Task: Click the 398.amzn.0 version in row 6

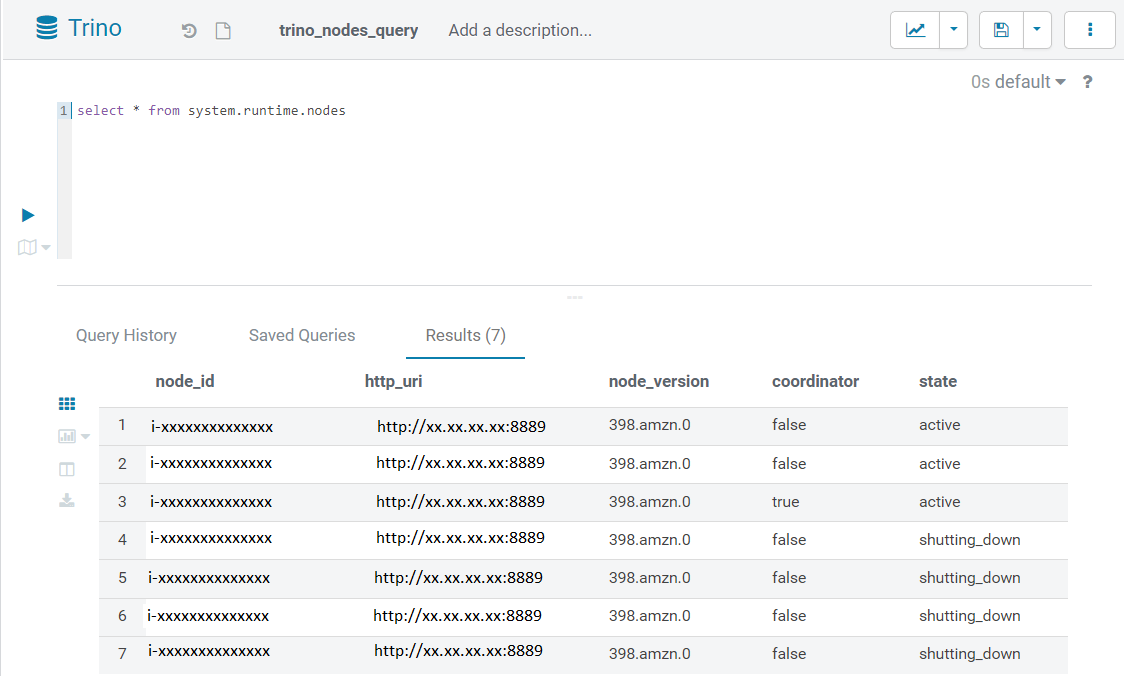Action: [649, 616]
